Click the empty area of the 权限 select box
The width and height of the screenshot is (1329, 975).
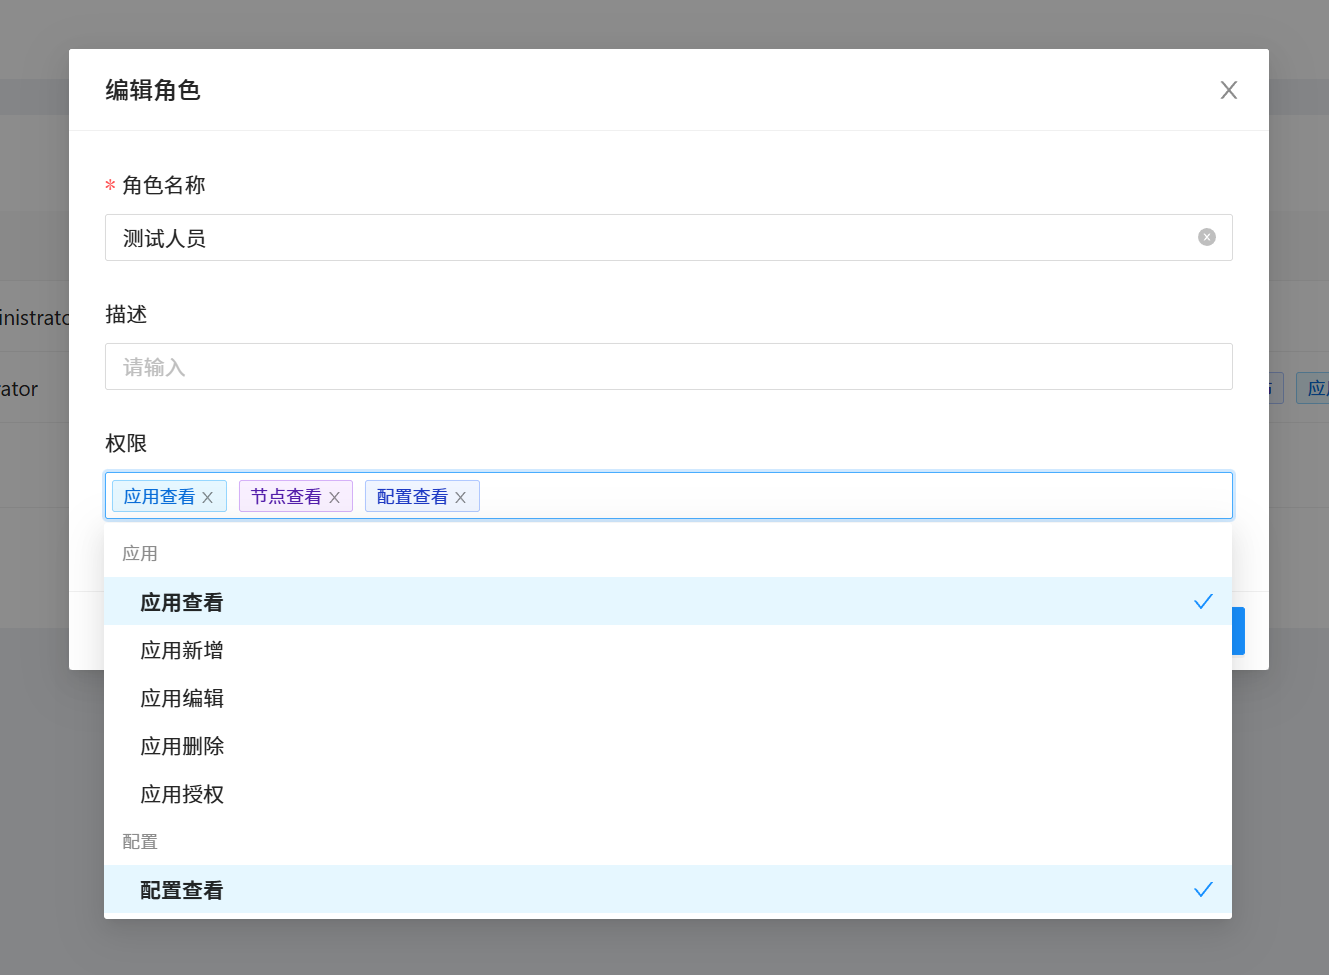(850, 496)
